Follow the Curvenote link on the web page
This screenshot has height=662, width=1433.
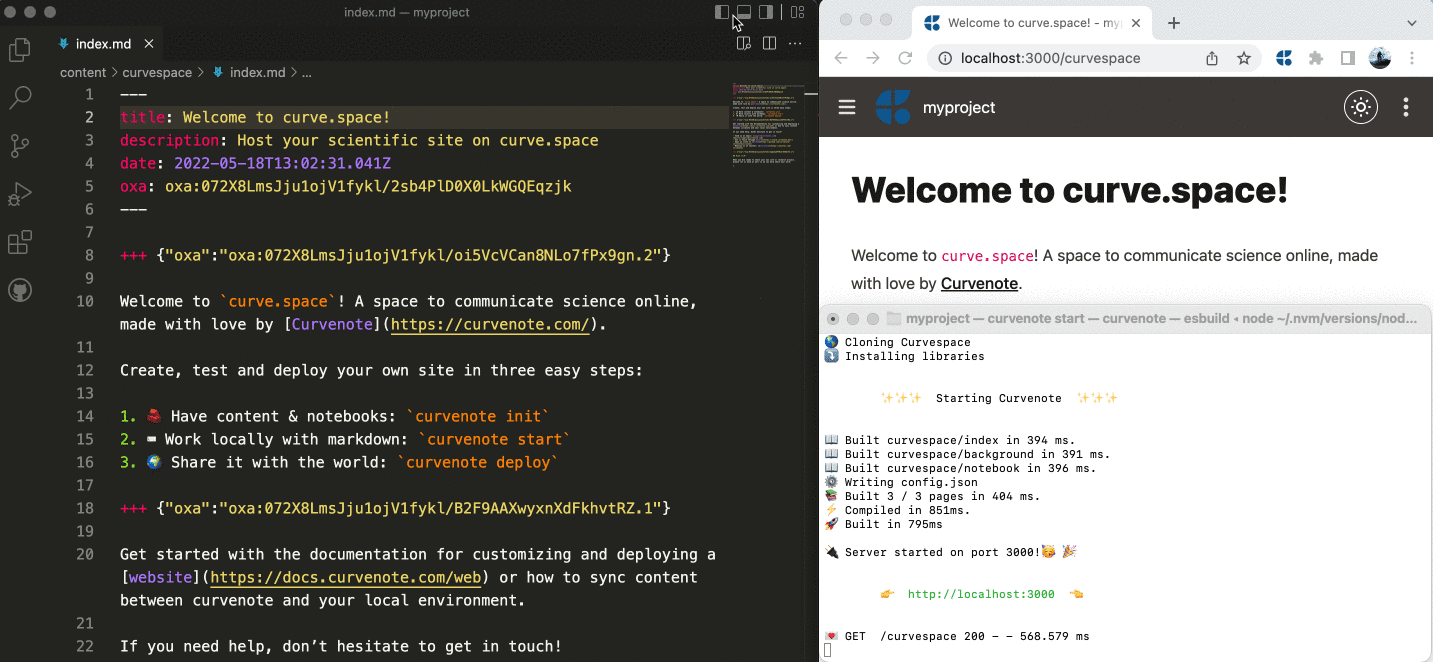pyautogui.click(x=979, y=283)
